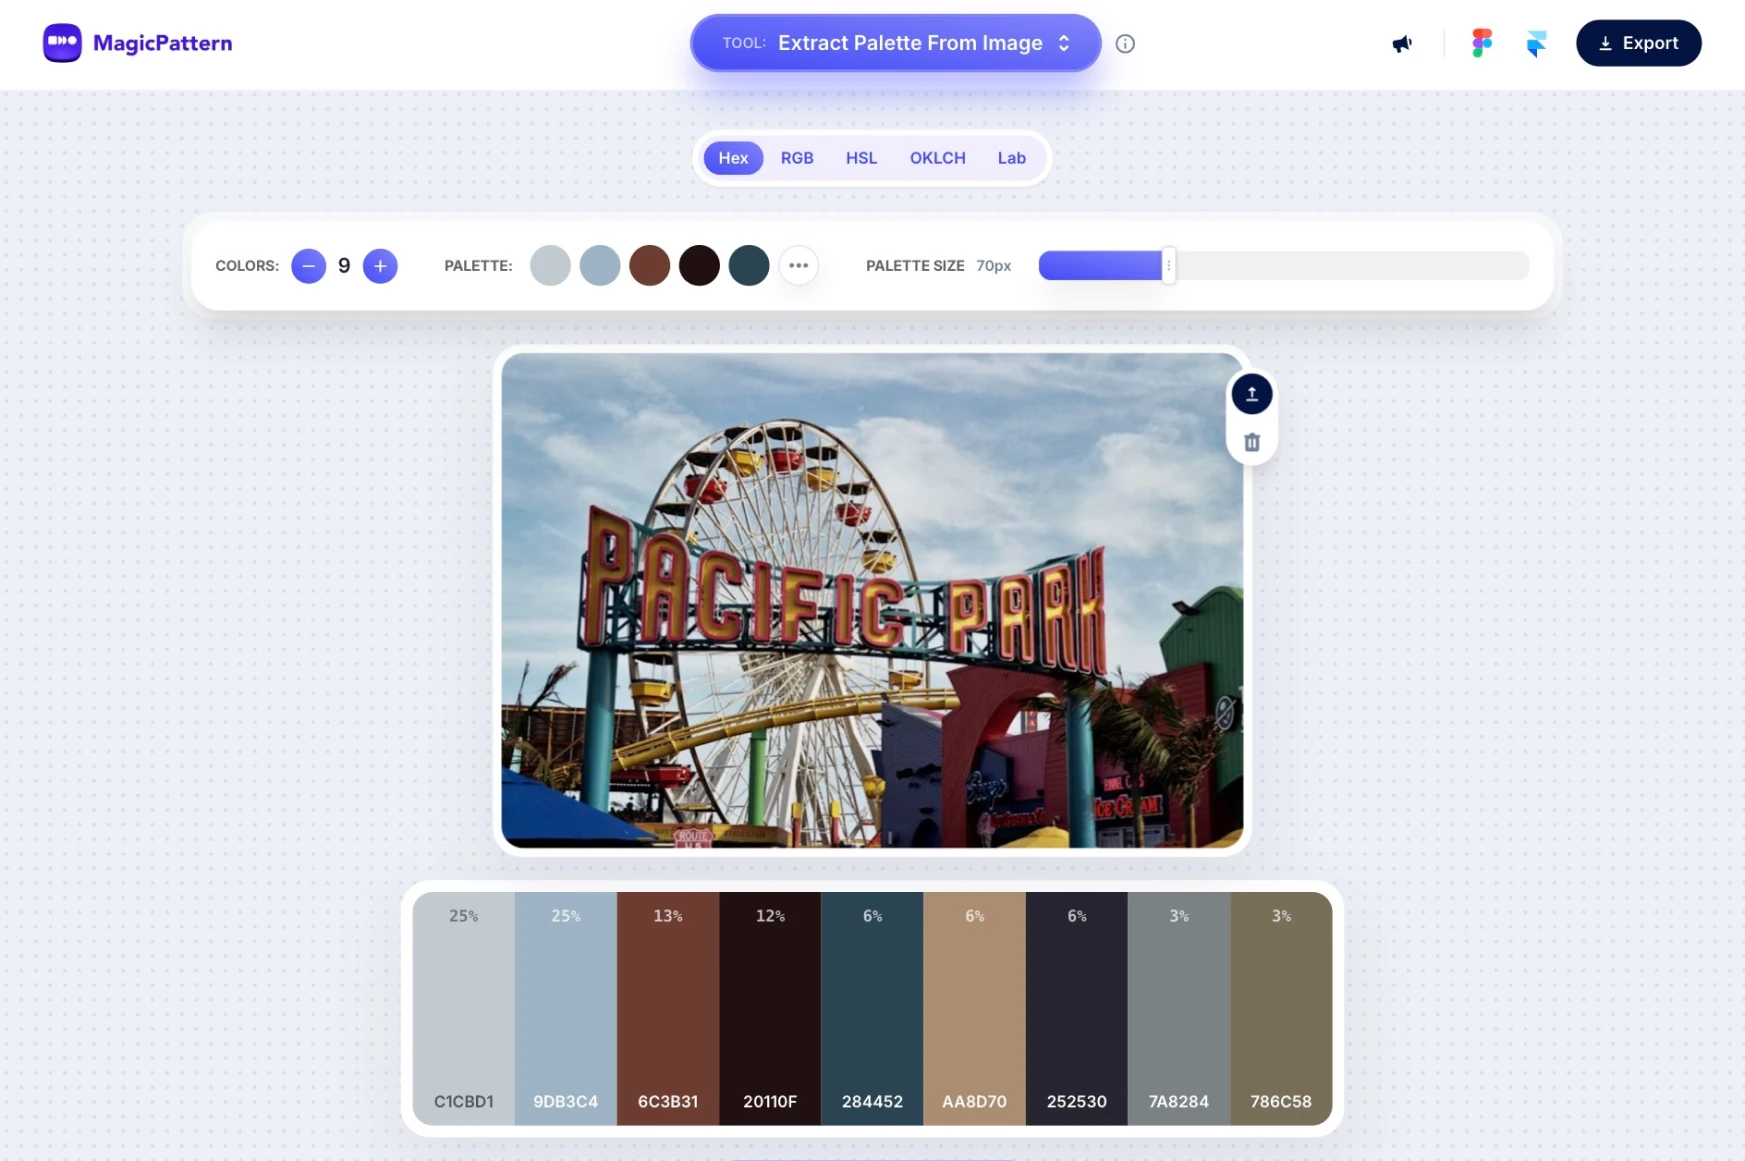
Task: Select the light blue palette preview circle
Action: coord(600,266)
